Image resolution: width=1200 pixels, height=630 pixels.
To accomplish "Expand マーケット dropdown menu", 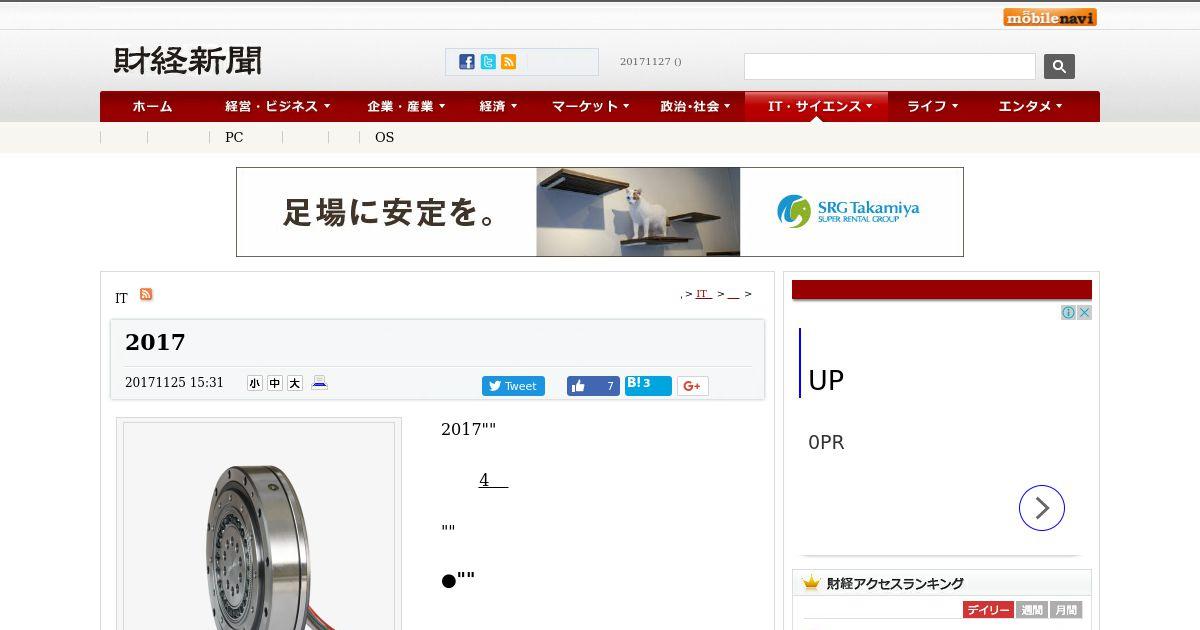I will [x=590, y=106].
